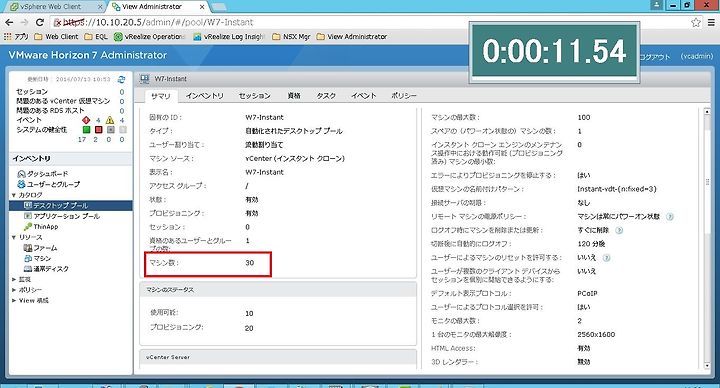Open マシン under リソース
720x388 pixels.
(37, 258)
